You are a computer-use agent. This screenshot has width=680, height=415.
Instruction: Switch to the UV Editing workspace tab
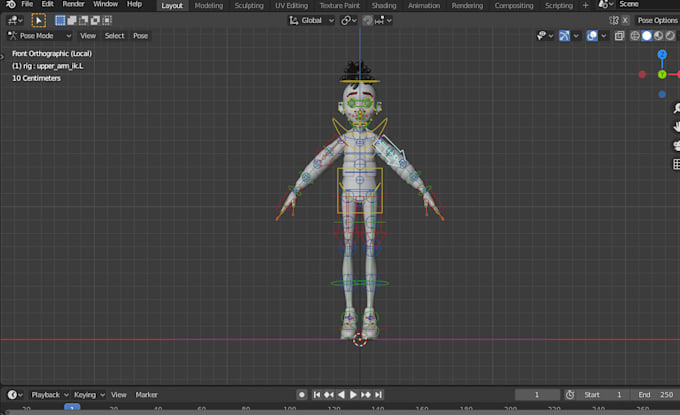pos(291,6)
